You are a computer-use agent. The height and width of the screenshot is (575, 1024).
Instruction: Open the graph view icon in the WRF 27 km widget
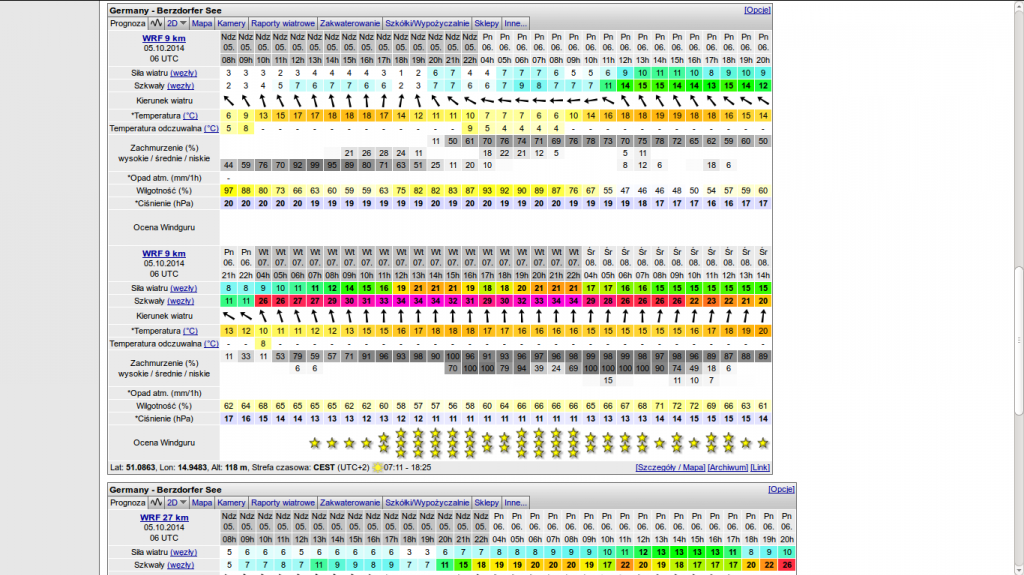155,502
